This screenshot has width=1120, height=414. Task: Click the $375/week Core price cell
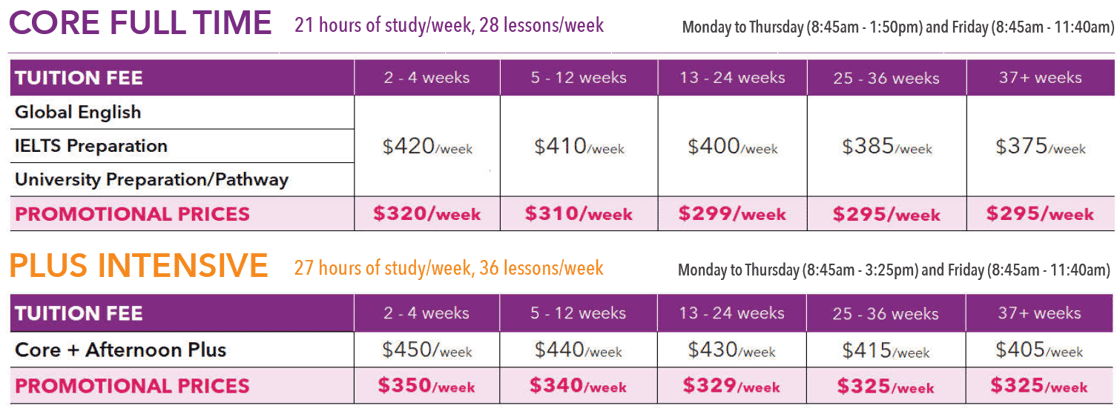coord(1041,147)
